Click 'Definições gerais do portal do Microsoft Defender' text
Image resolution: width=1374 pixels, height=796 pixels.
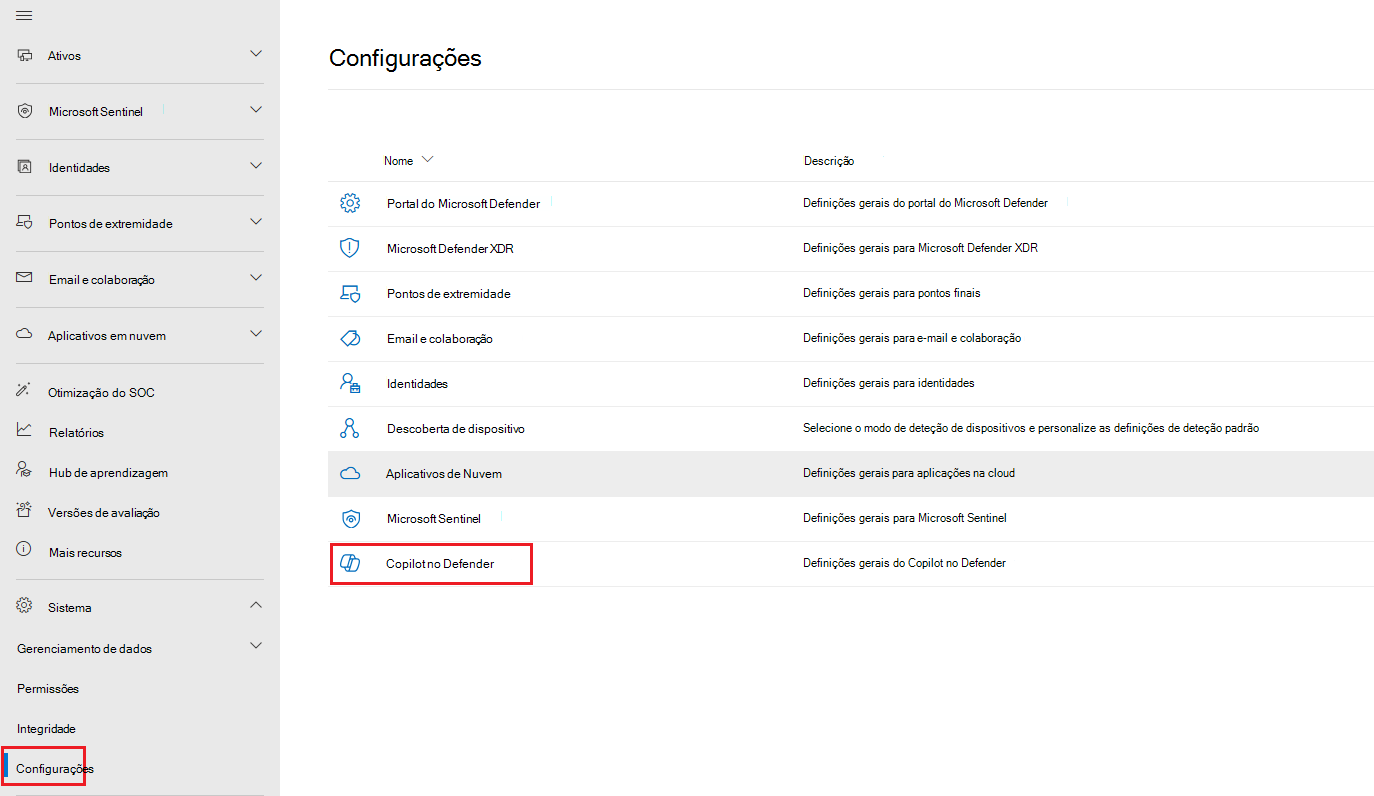point(925,203)
